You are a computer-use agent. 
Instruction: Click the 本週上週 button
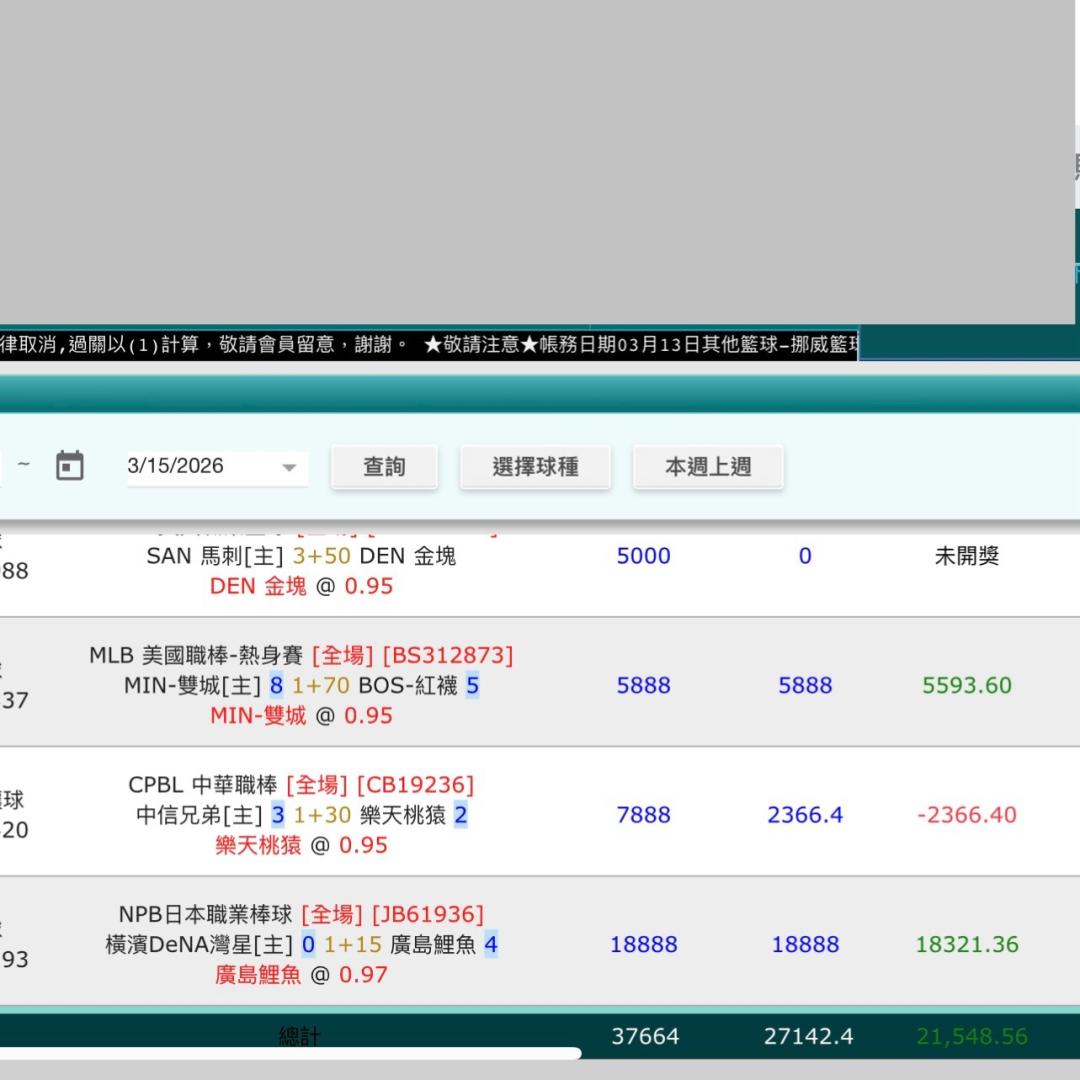click(x=708, y=467)
